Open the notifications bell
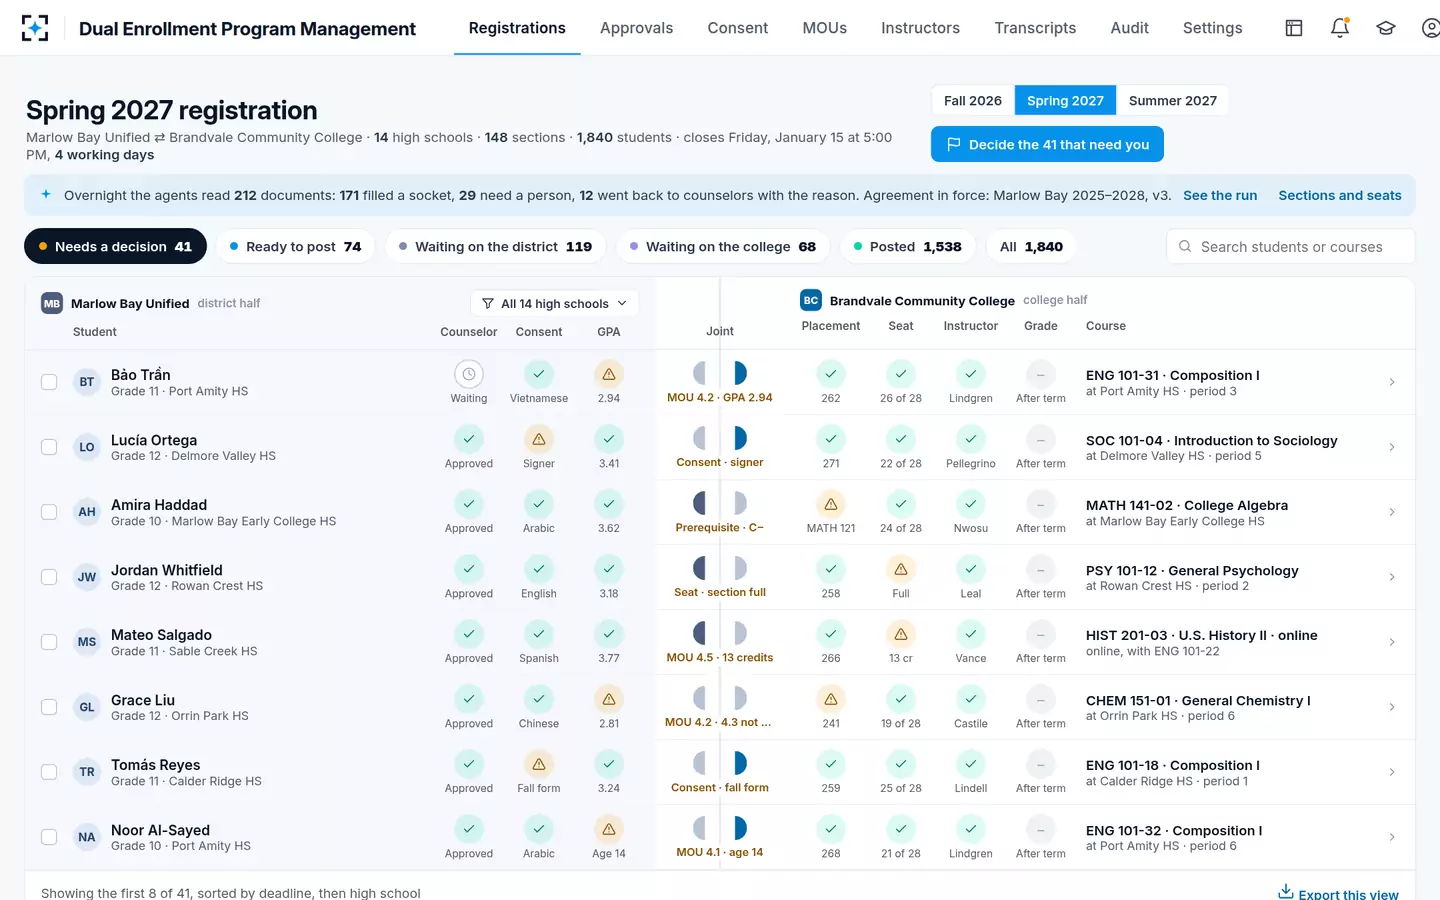The width and height of the screenshot is (1440, 900). point(1340,28)
